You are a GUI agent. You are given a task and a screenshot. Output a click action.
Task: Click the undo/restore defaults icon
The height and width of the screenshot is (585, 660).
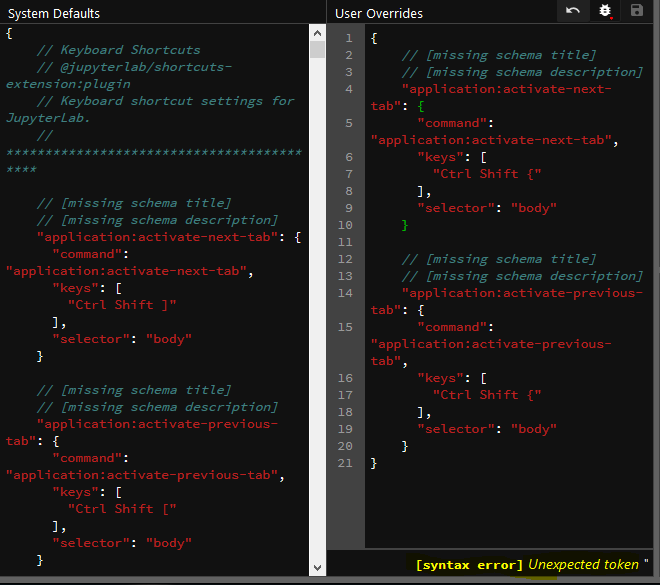(x=572, y=11)
